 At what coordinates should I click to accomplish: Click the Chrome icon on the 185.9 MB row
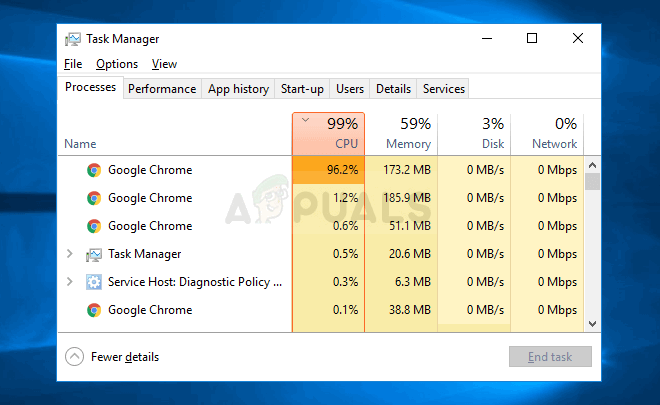[93, 198]
